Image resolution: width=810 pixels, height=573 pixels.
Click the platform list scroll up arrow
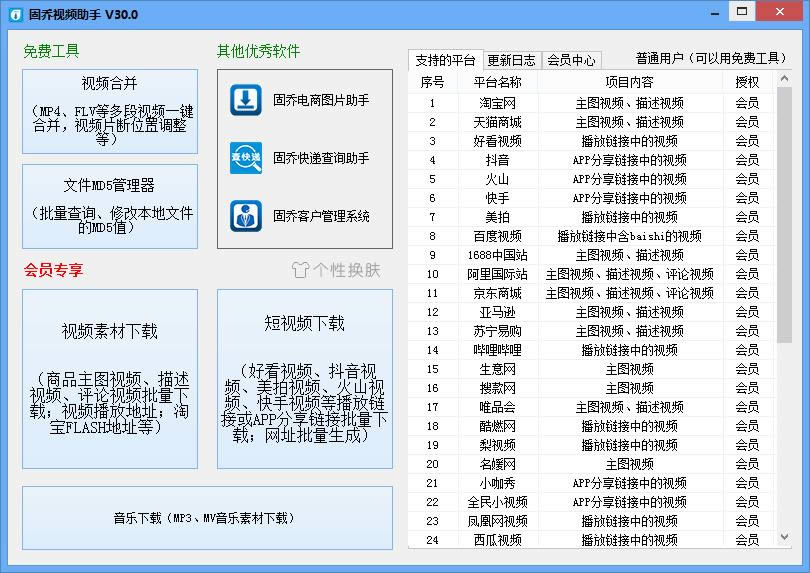tap(784, 79)
